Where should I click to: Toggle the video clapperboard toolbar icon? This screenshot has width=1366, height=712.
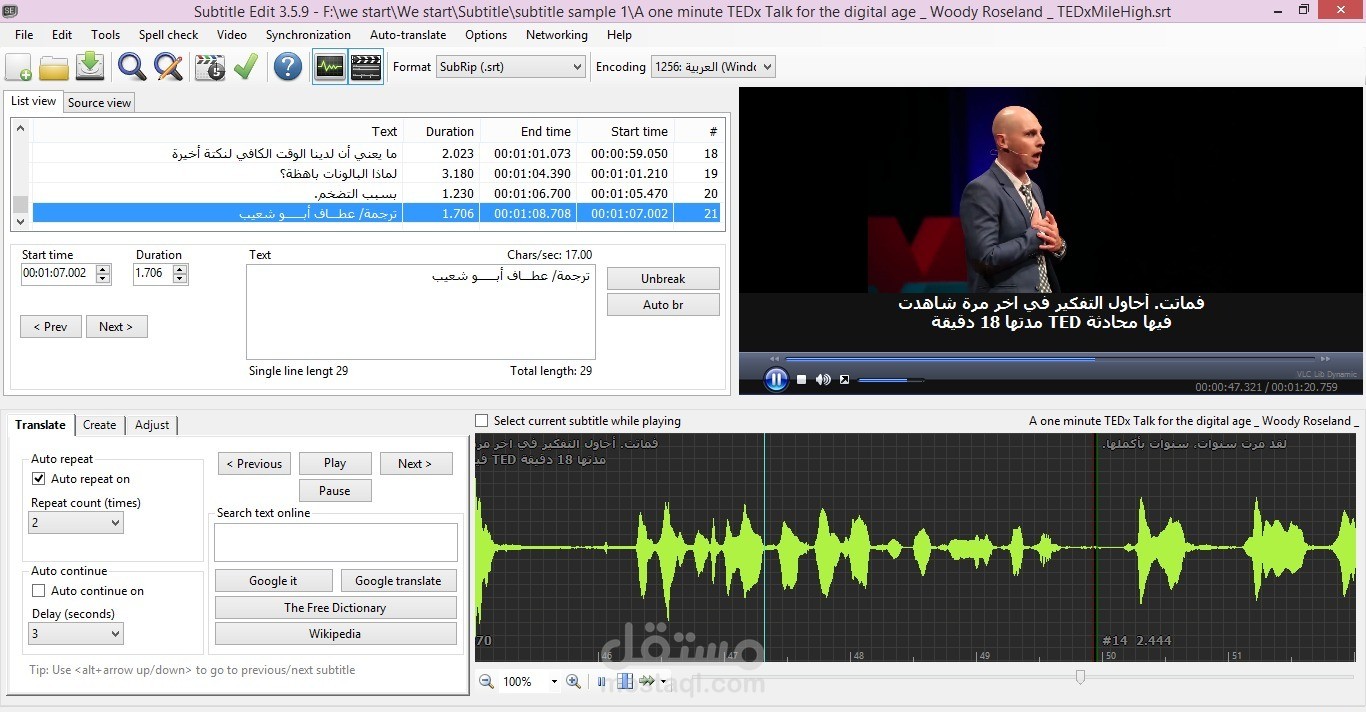point(366,67)
